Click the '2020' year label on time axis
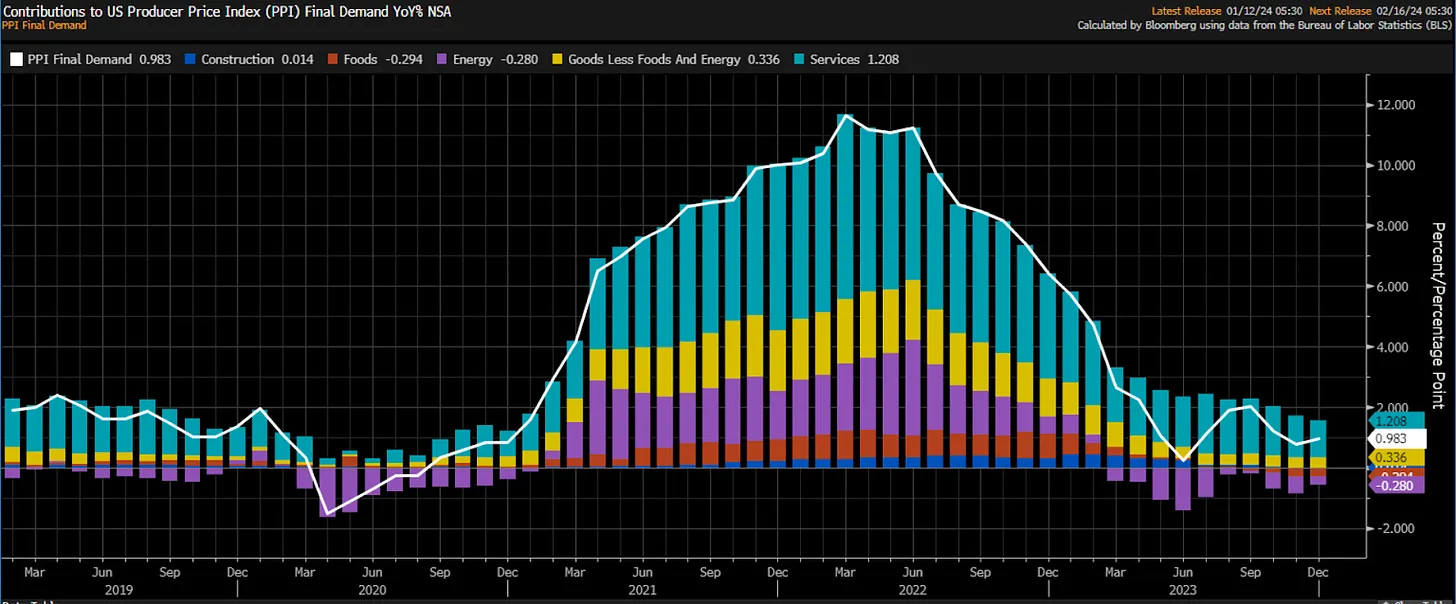This screenshot has width=1456, height=604. point(371,591)
